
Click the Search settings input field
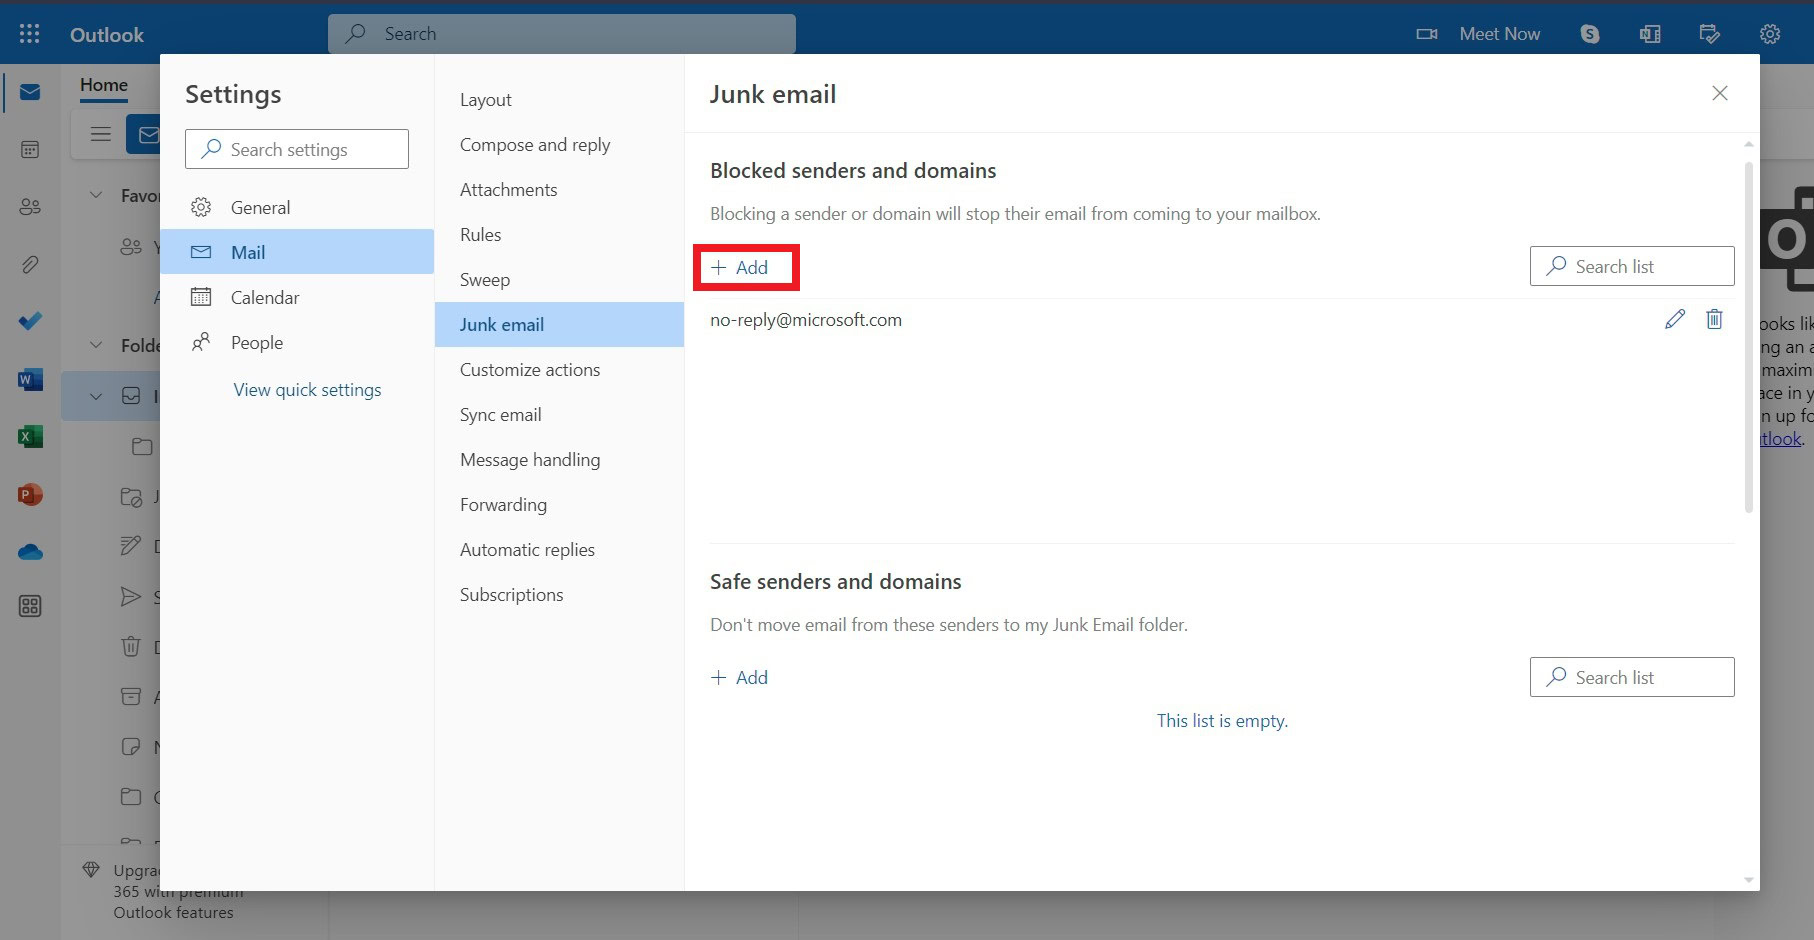coord(297,149)
